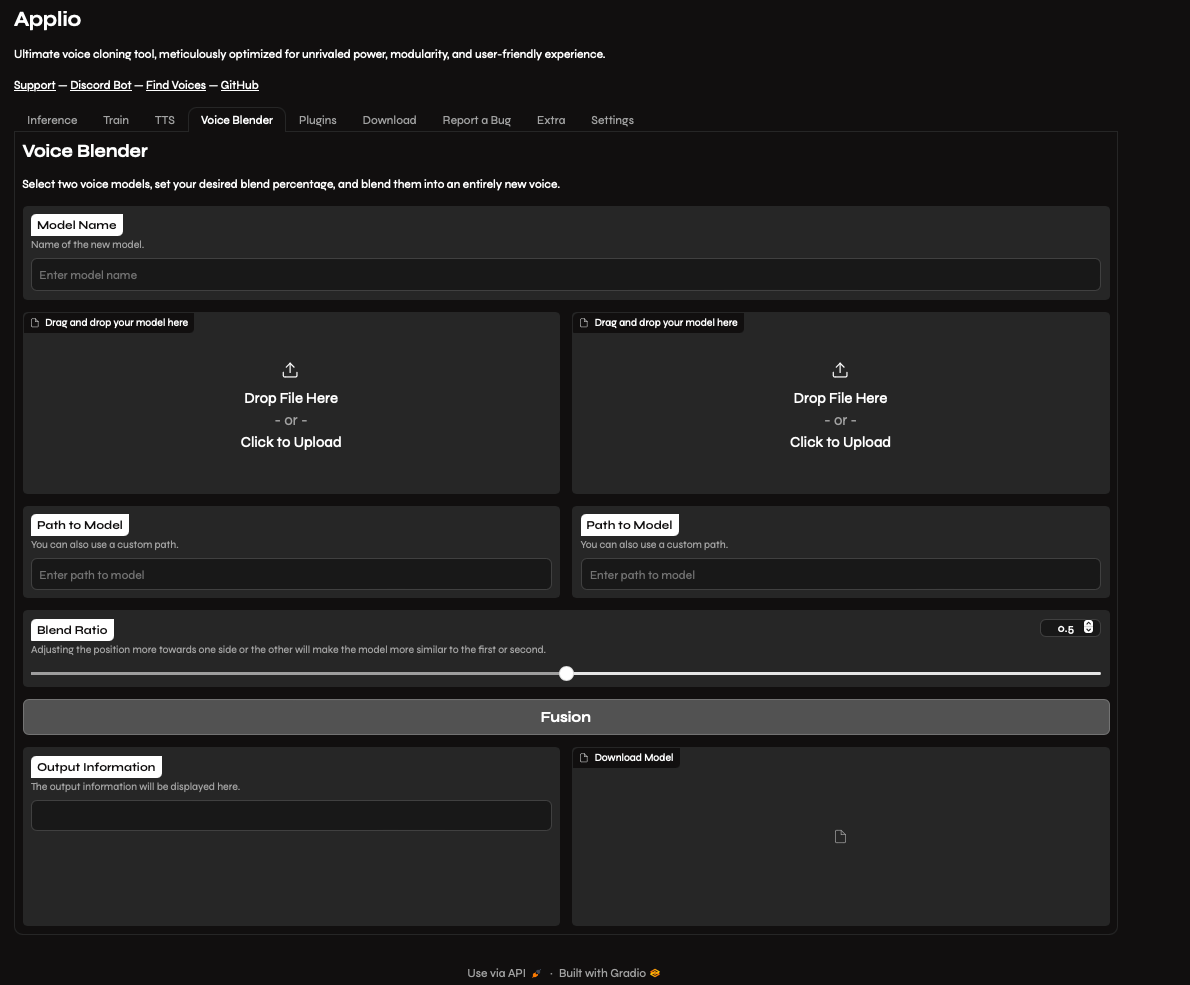Click the Enter model name input field
Image resolution: width=1190 pixels, height=985 pixels.
point(565,274)
